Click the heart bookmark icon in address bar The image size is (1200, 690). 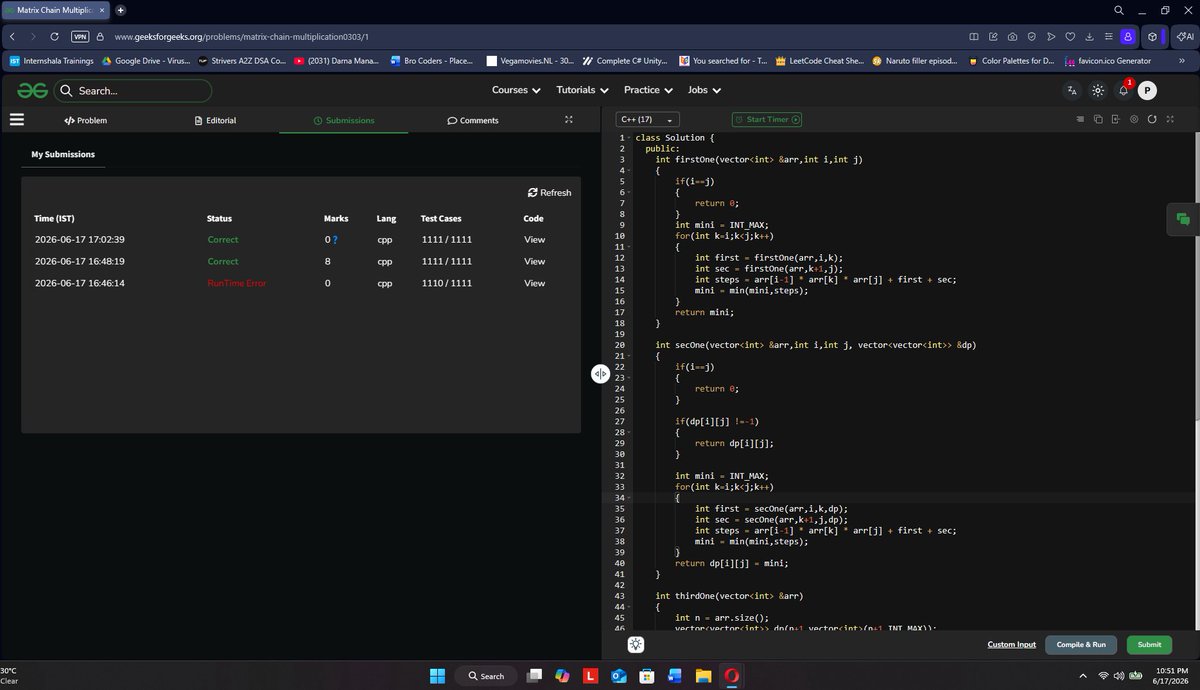[1069, 36]
